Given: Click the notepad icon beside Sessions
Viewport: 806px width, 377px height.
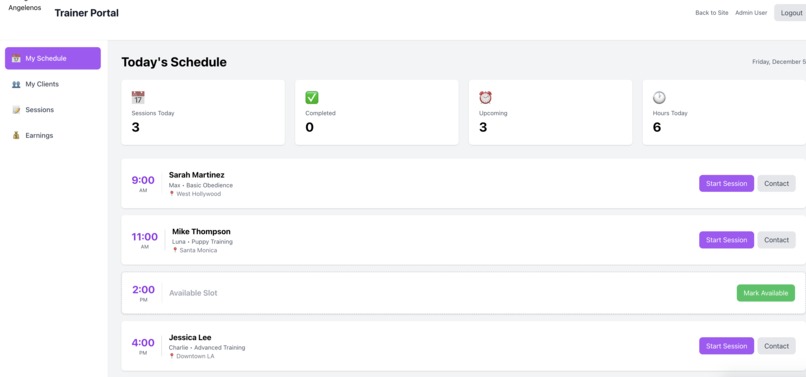Looking at the screenshot, I should coord(16,110).
